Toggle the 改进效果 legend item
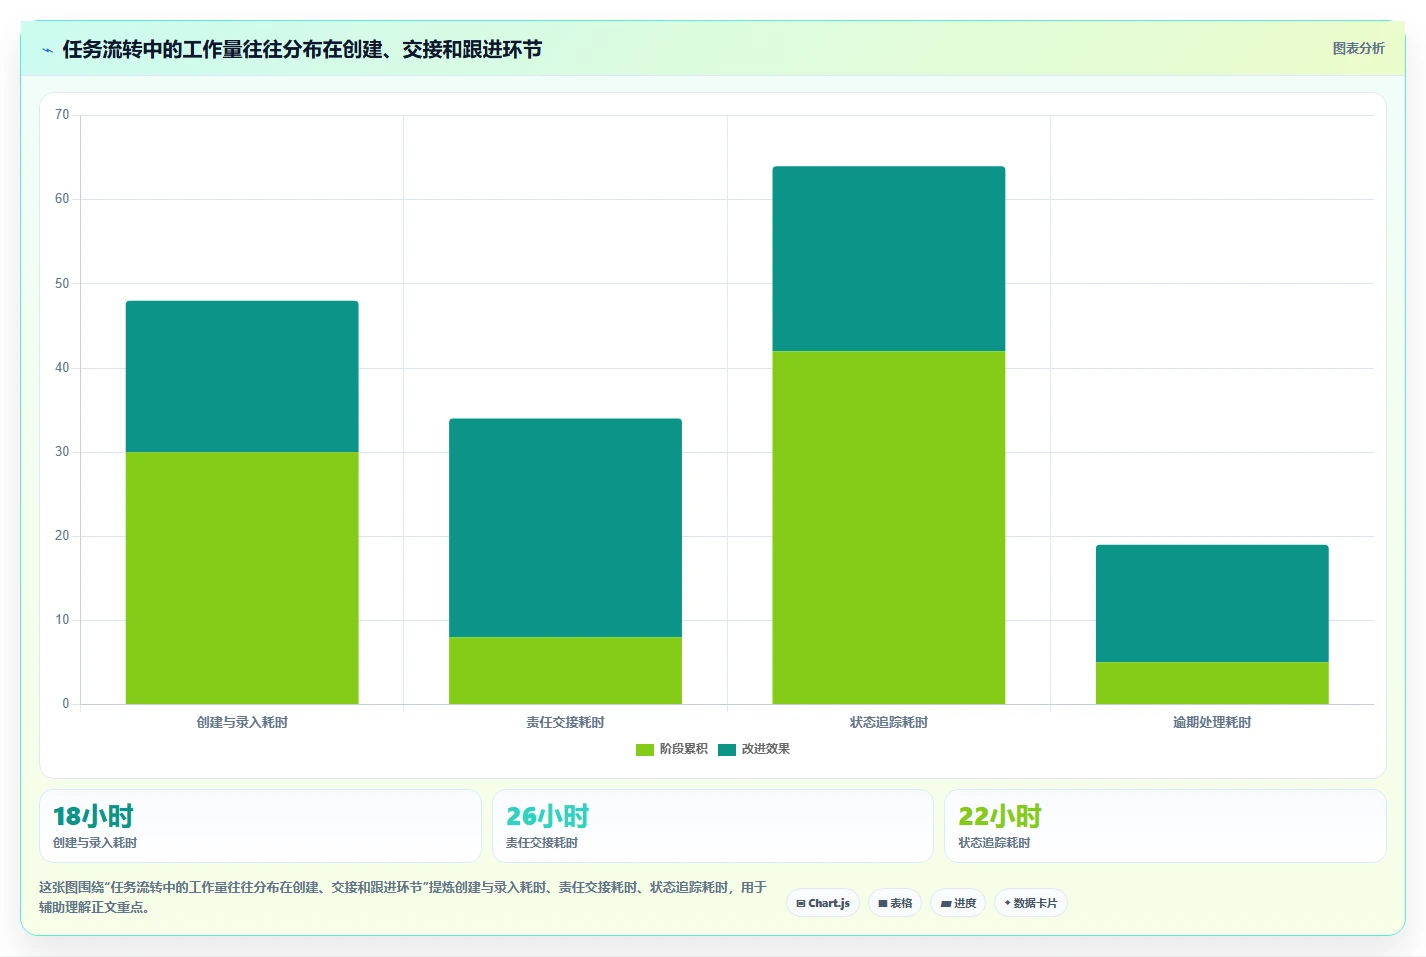The height and width of the screenshot is (957, 1426). click(x=754, y=749)
